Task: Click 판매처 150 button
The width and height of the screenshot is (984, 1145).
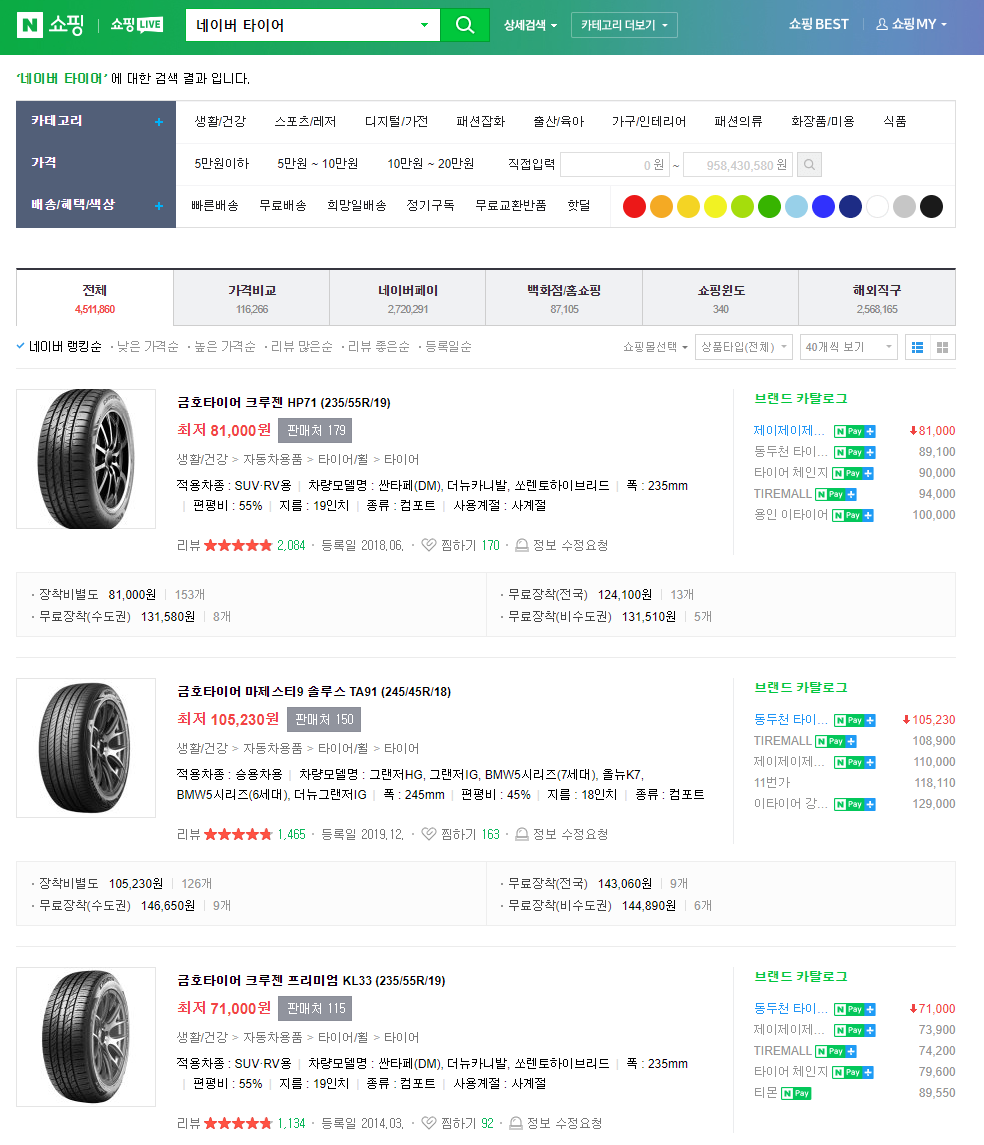Action: pos(324,720)
